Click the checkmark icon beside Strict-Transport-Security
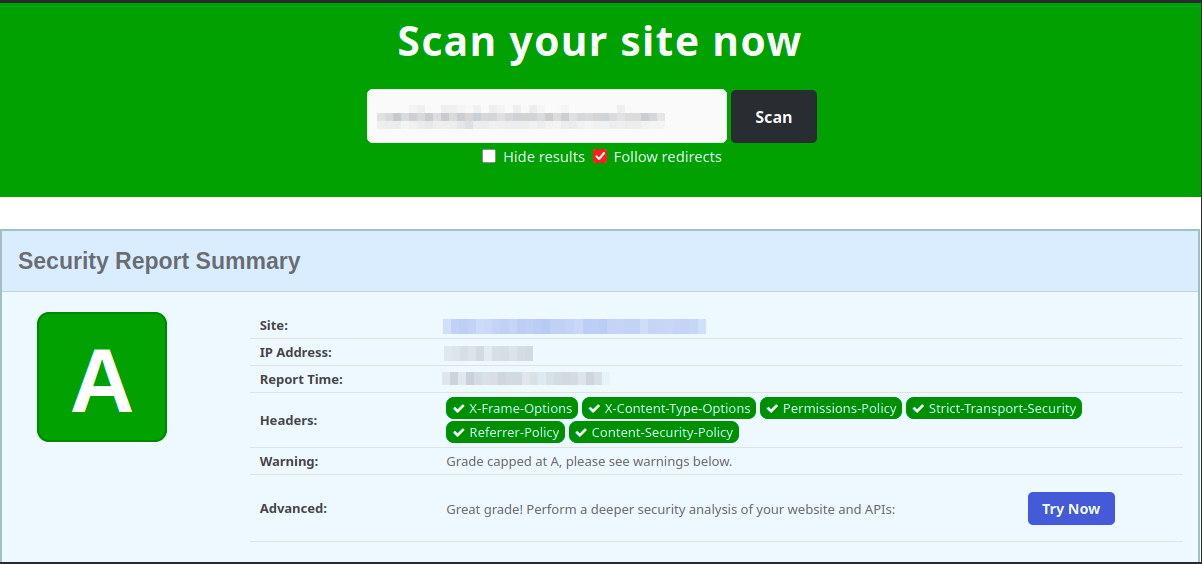Viewport: 1202px width, 564px height. pos(918,408)
